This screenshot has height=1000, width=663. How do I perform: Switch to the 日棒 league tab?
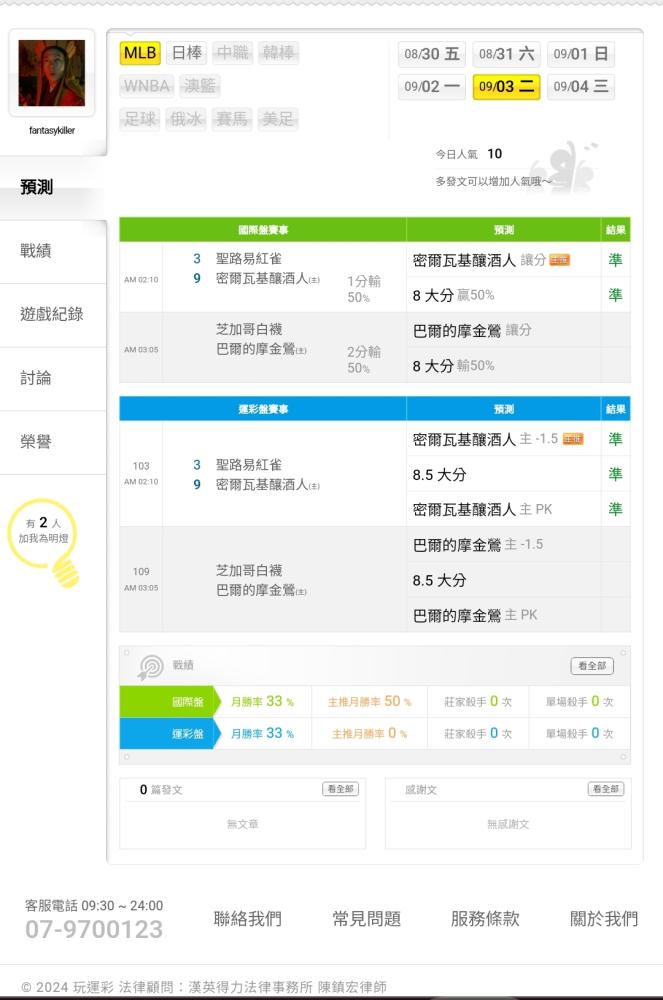point(187,53)
